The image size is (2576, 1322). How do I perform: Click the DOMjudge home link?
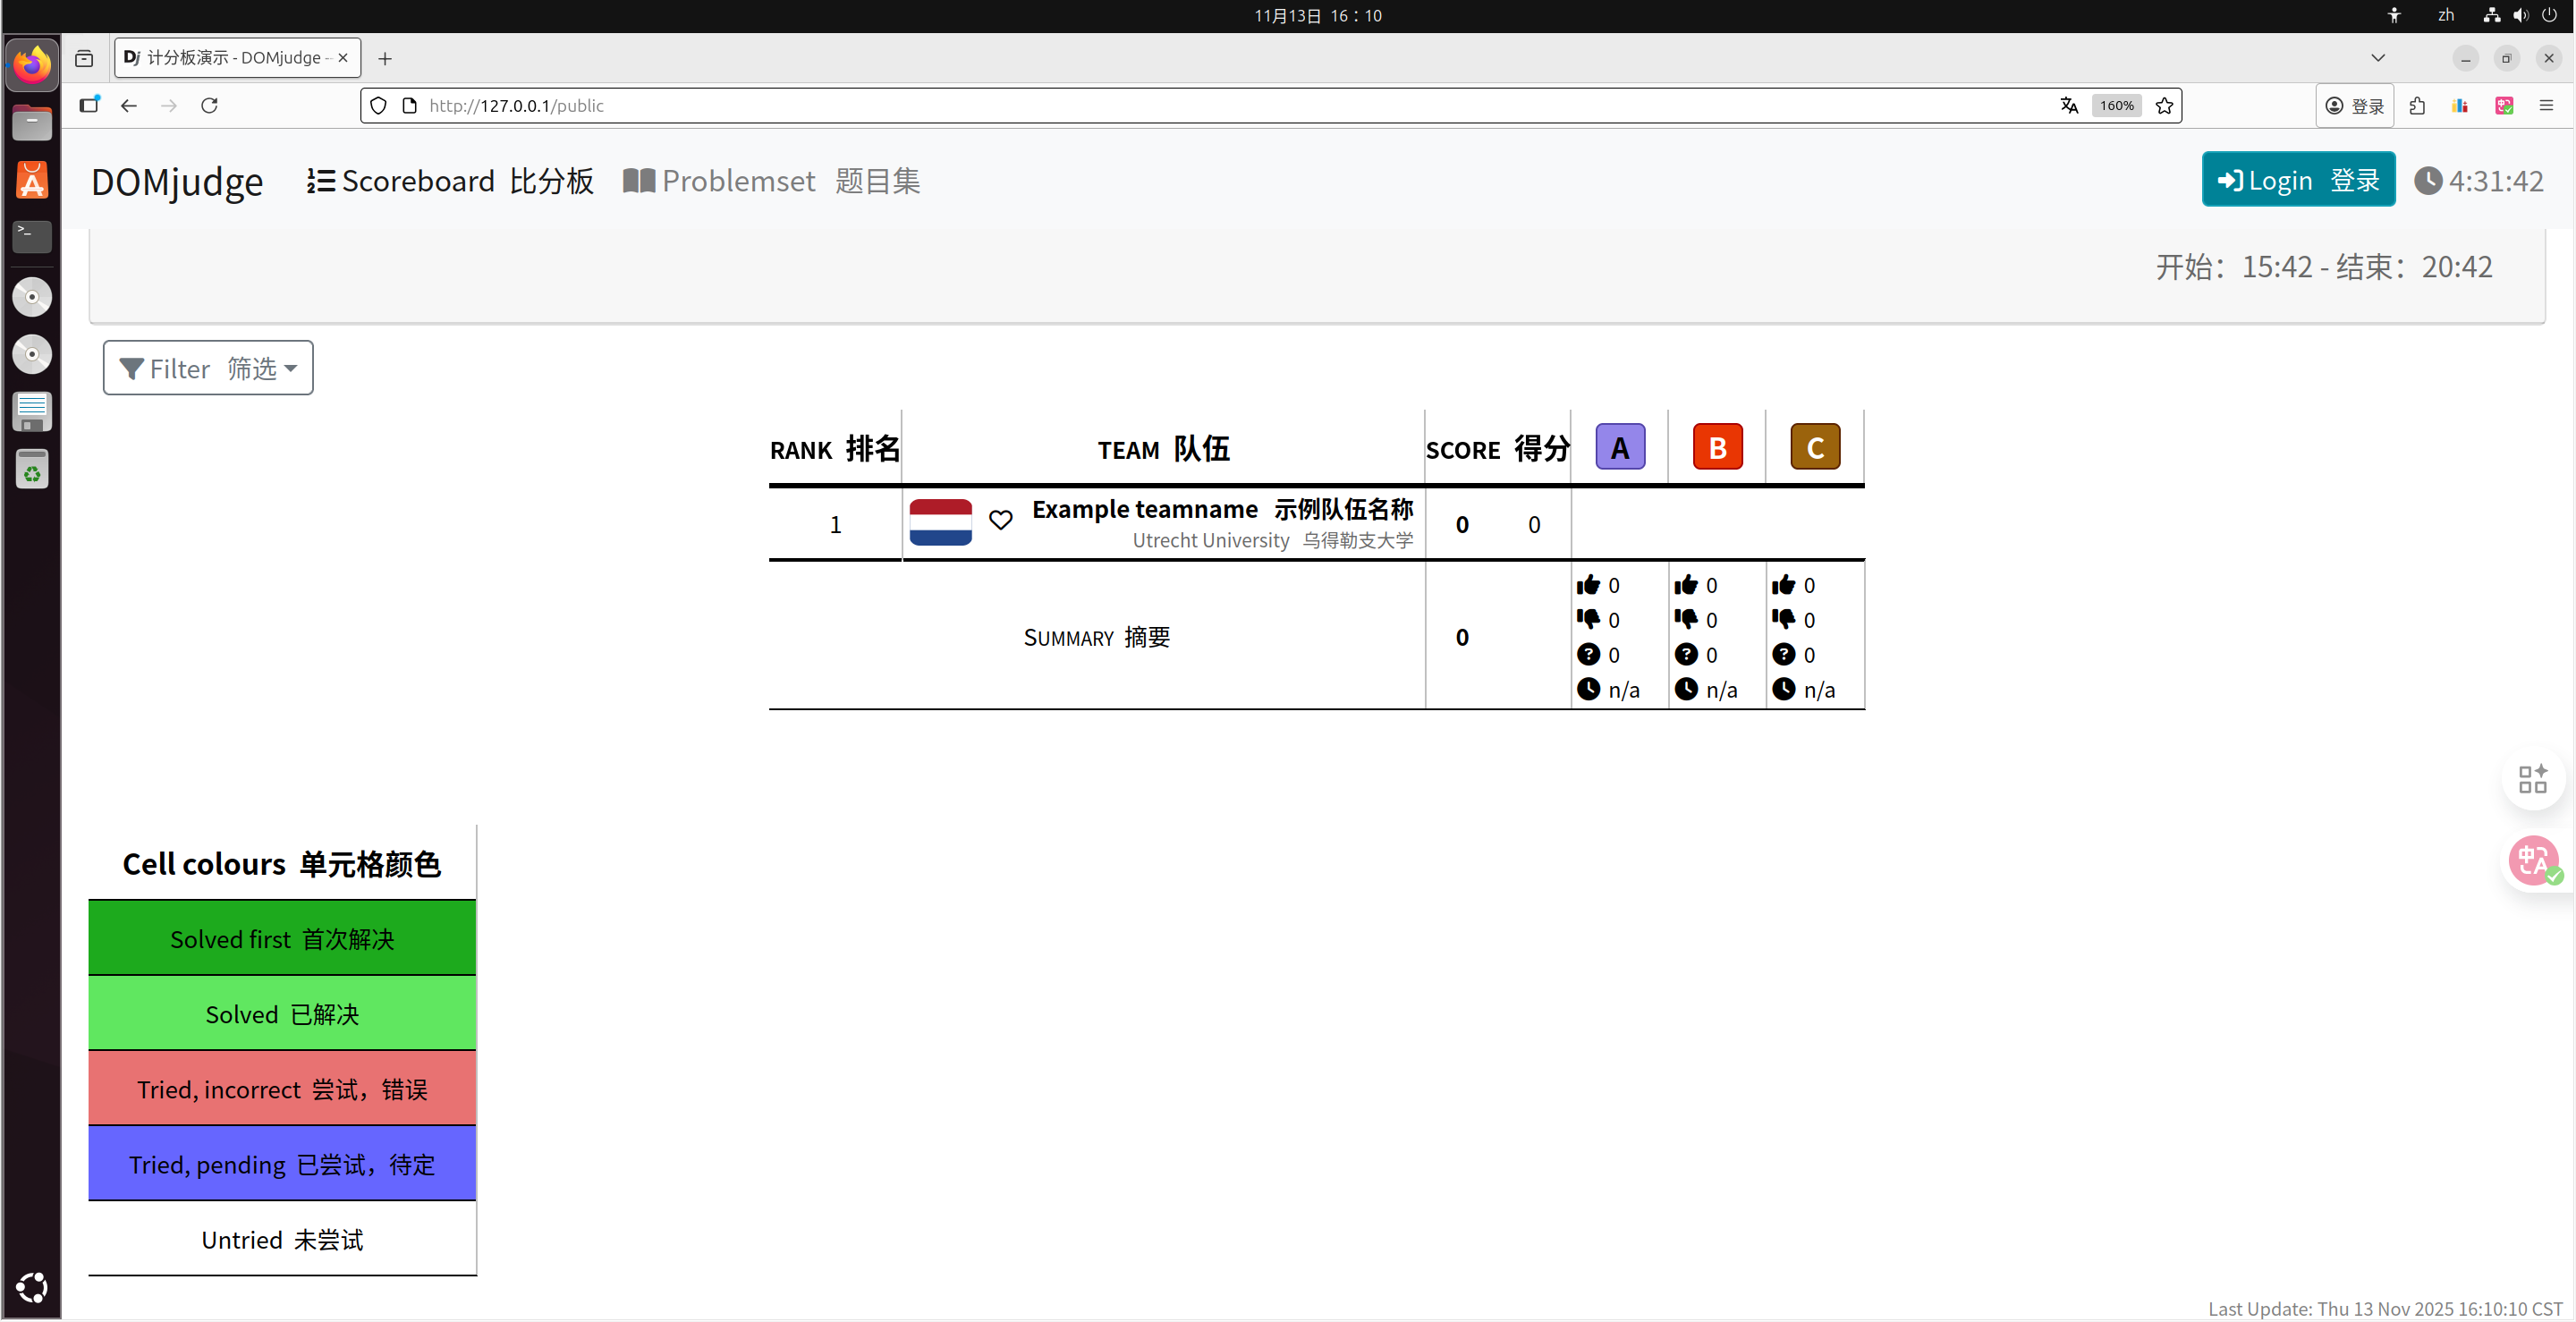coord(177,182)
